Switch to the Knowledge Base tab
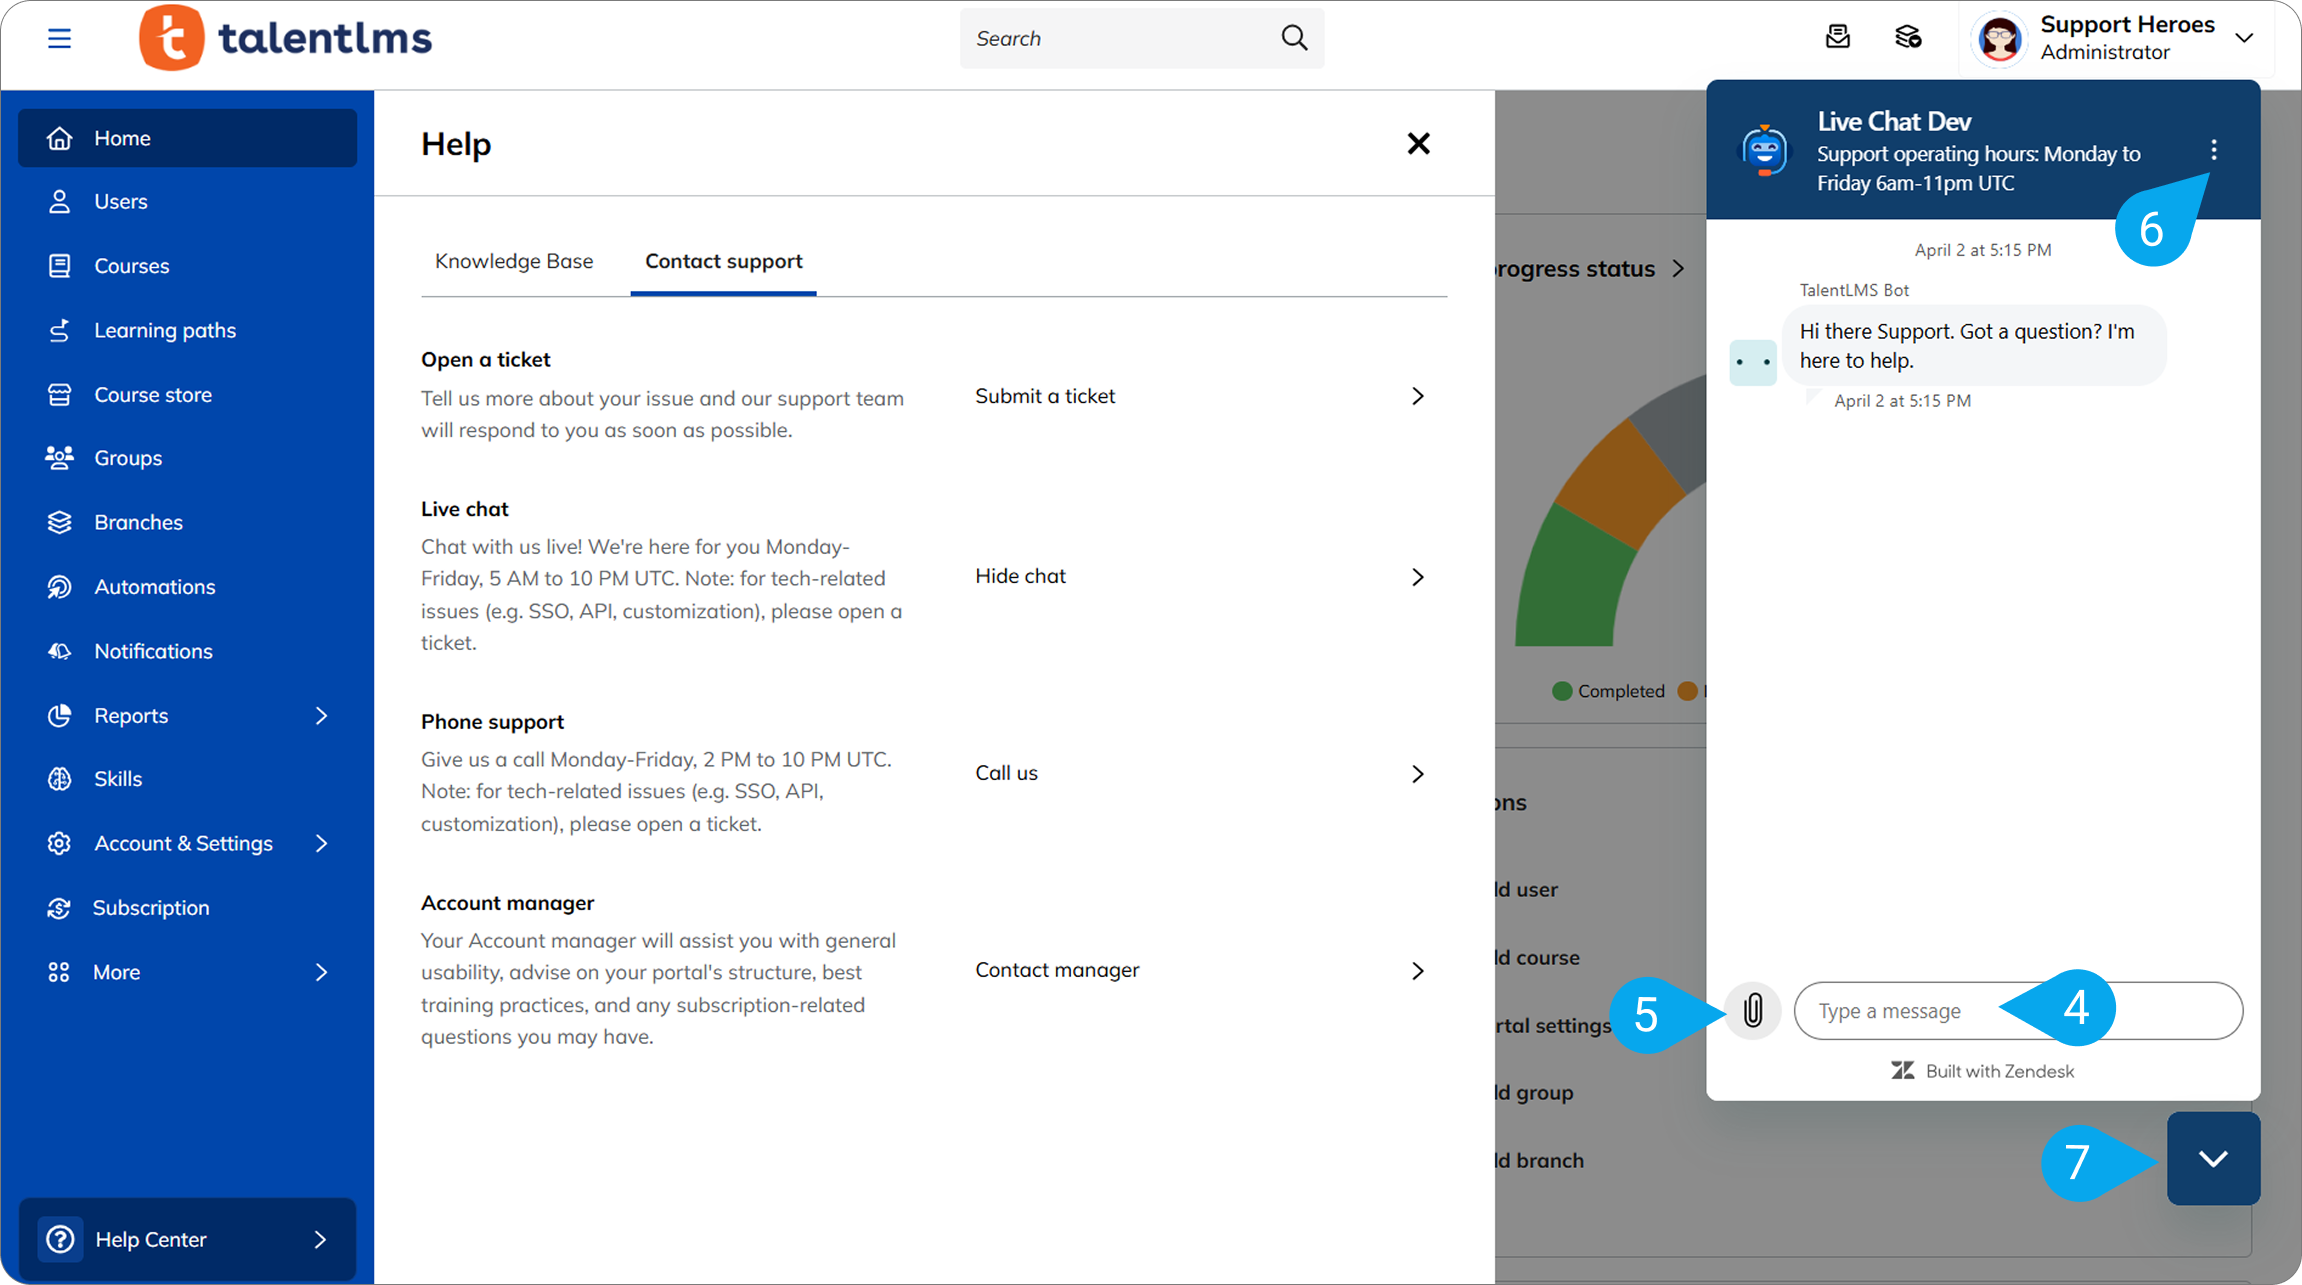The width and height of the screenshot is (2302, 1285). click(x=514, y=261)
